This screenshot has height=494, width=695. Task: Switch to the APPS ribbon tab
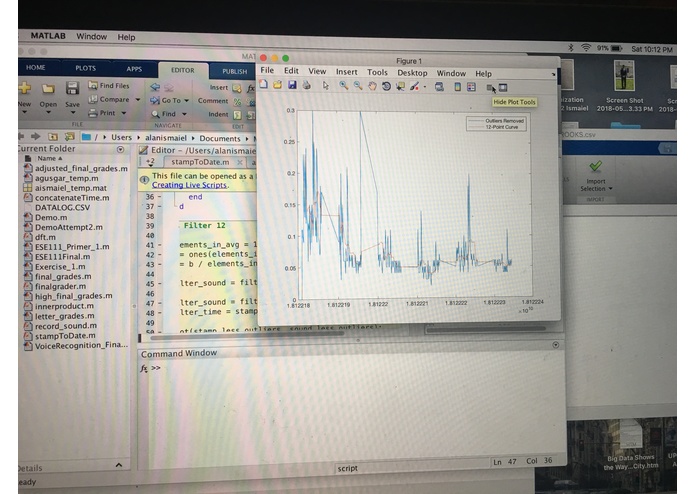(134, 69)
